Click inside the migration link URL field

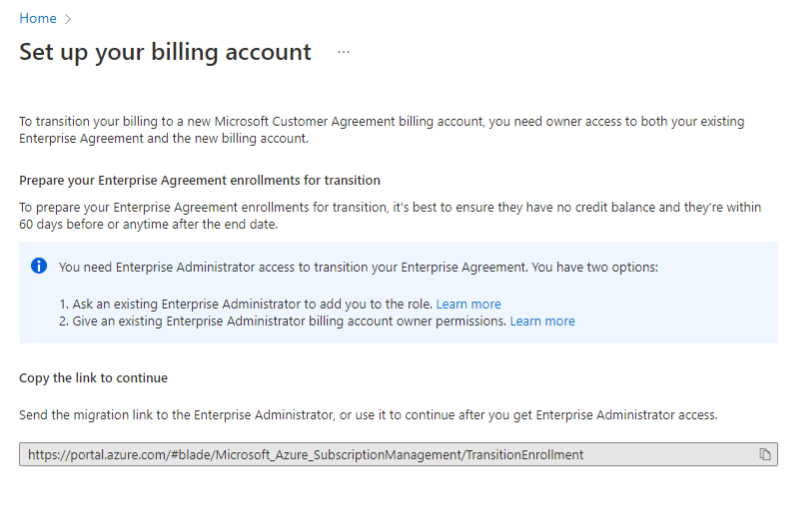[398, 454]
